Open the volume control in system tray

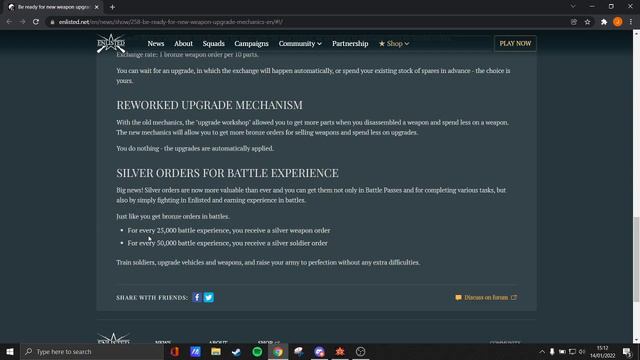(x=582, y=351)
